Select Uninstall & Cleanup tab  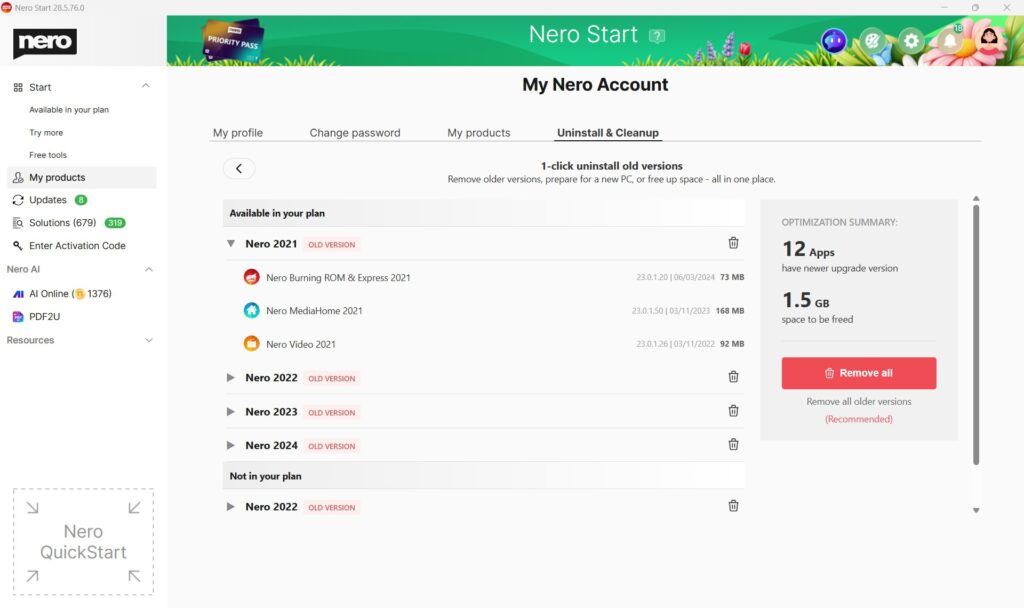[607, 133]
